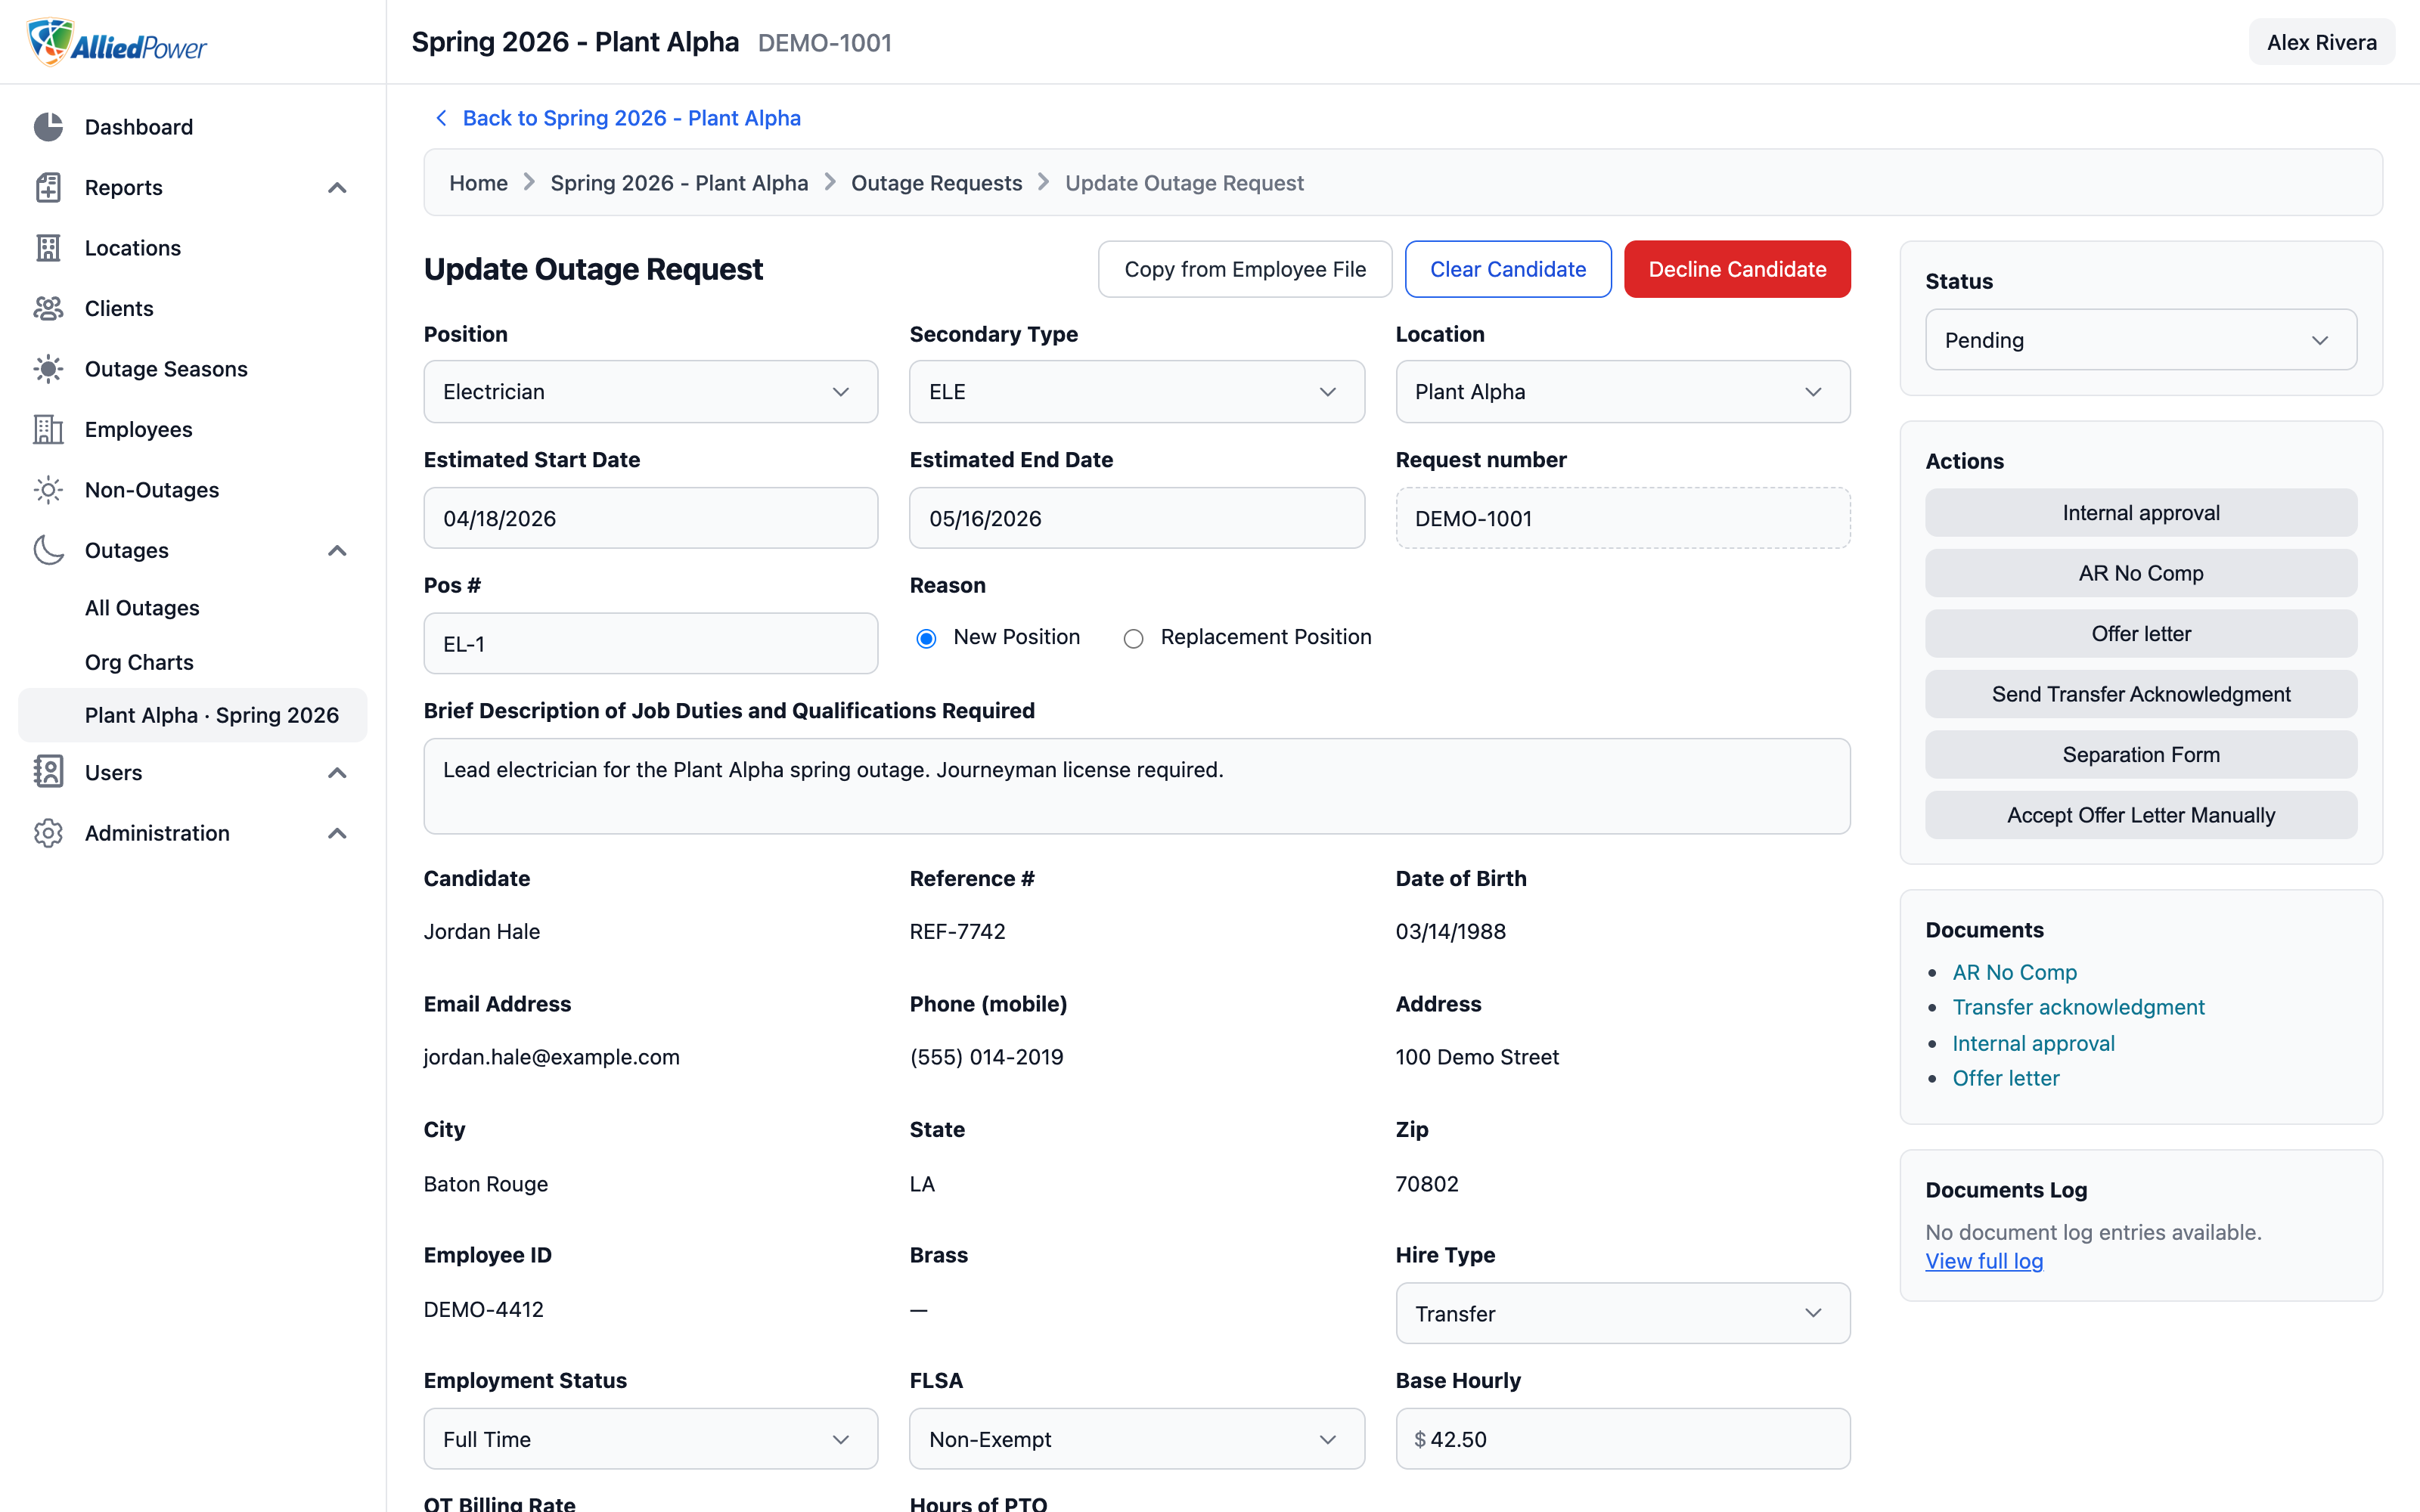
Task: Click the Employees office building icon
Action: [x=48, y=429]
